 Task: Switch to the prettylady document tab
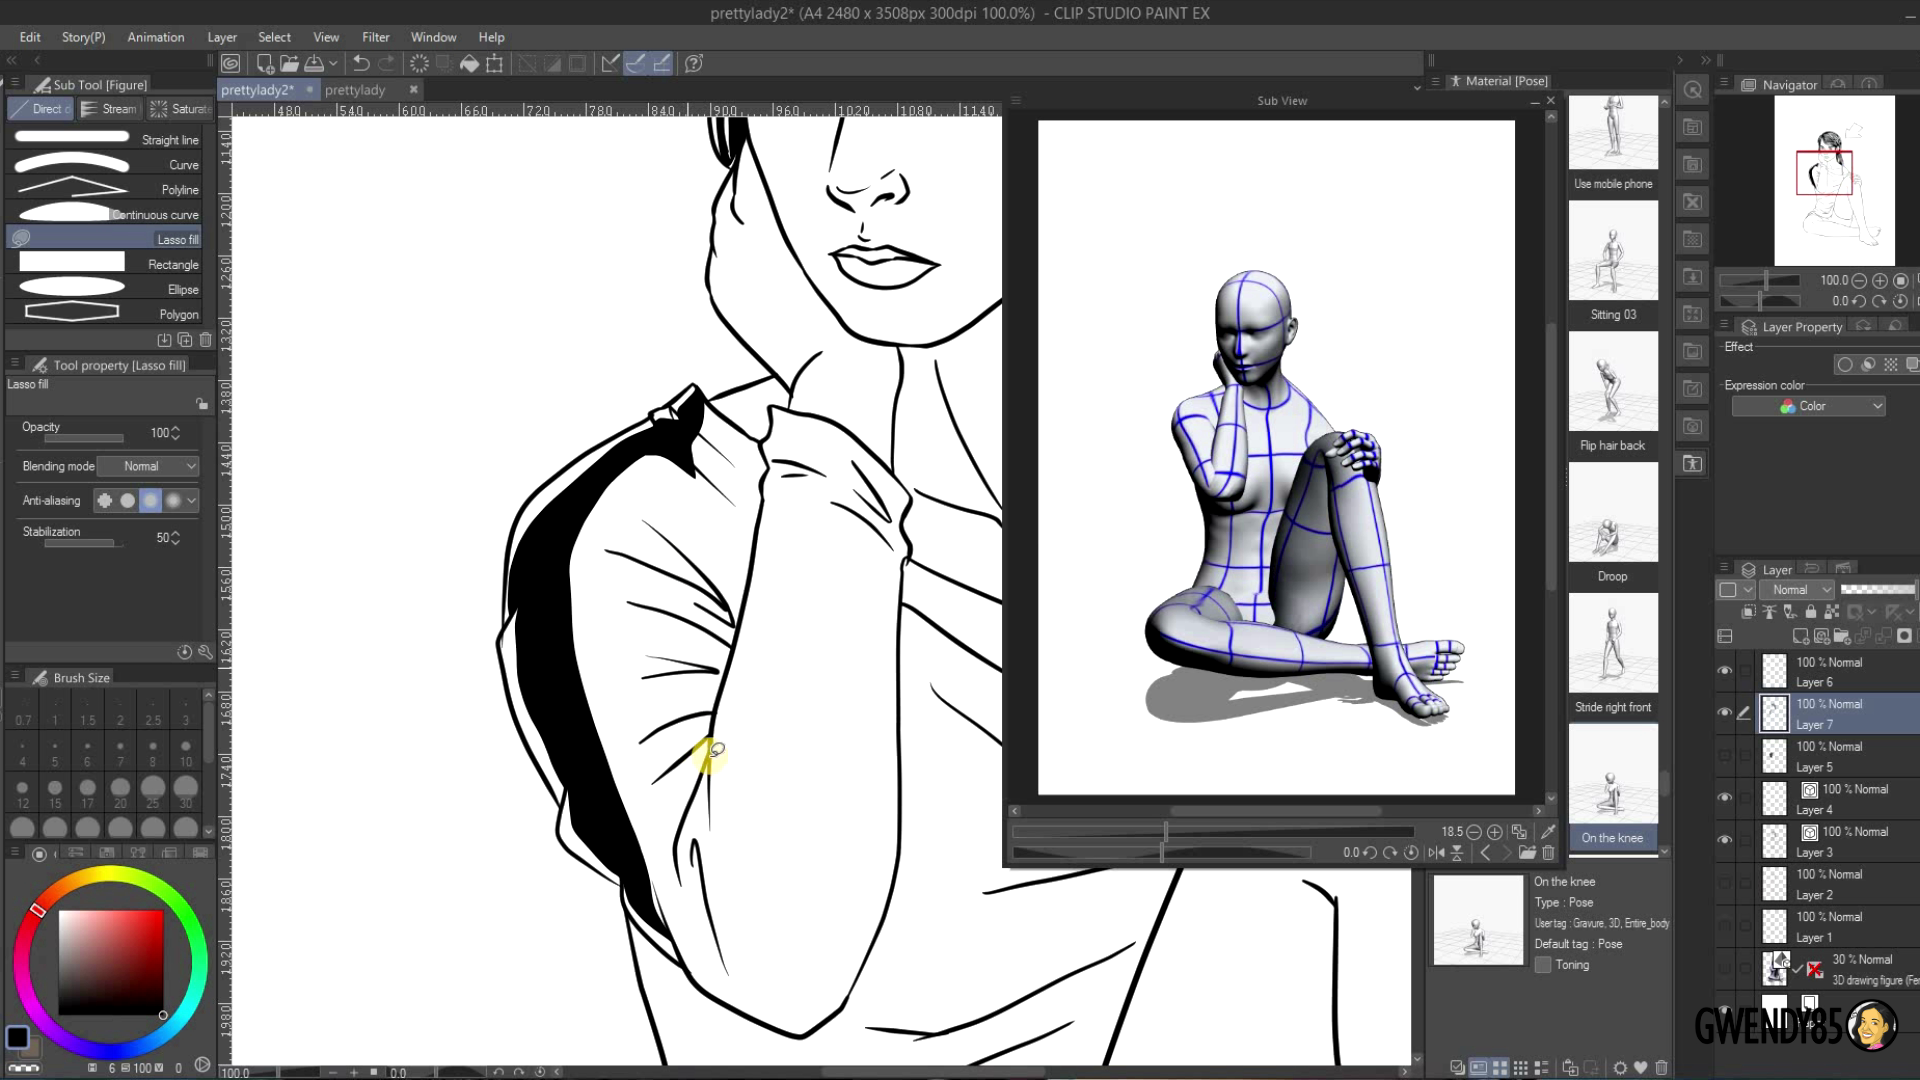click(355, 90)
